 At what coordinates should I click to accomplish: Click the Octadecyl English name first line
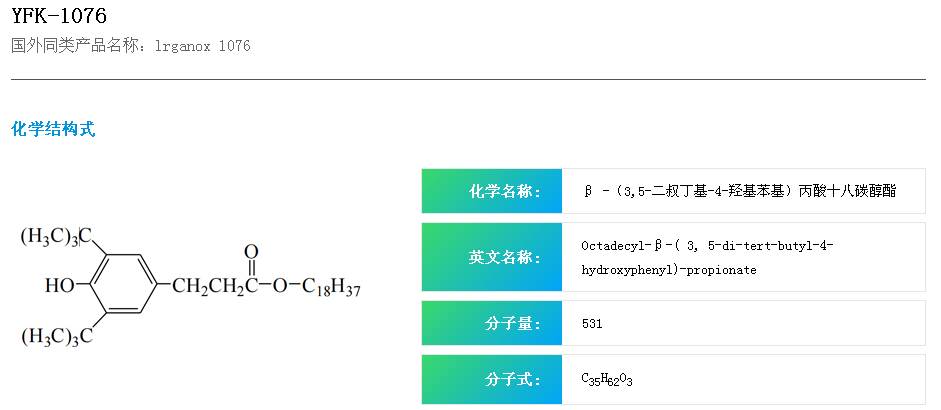[x=707, y=245]
